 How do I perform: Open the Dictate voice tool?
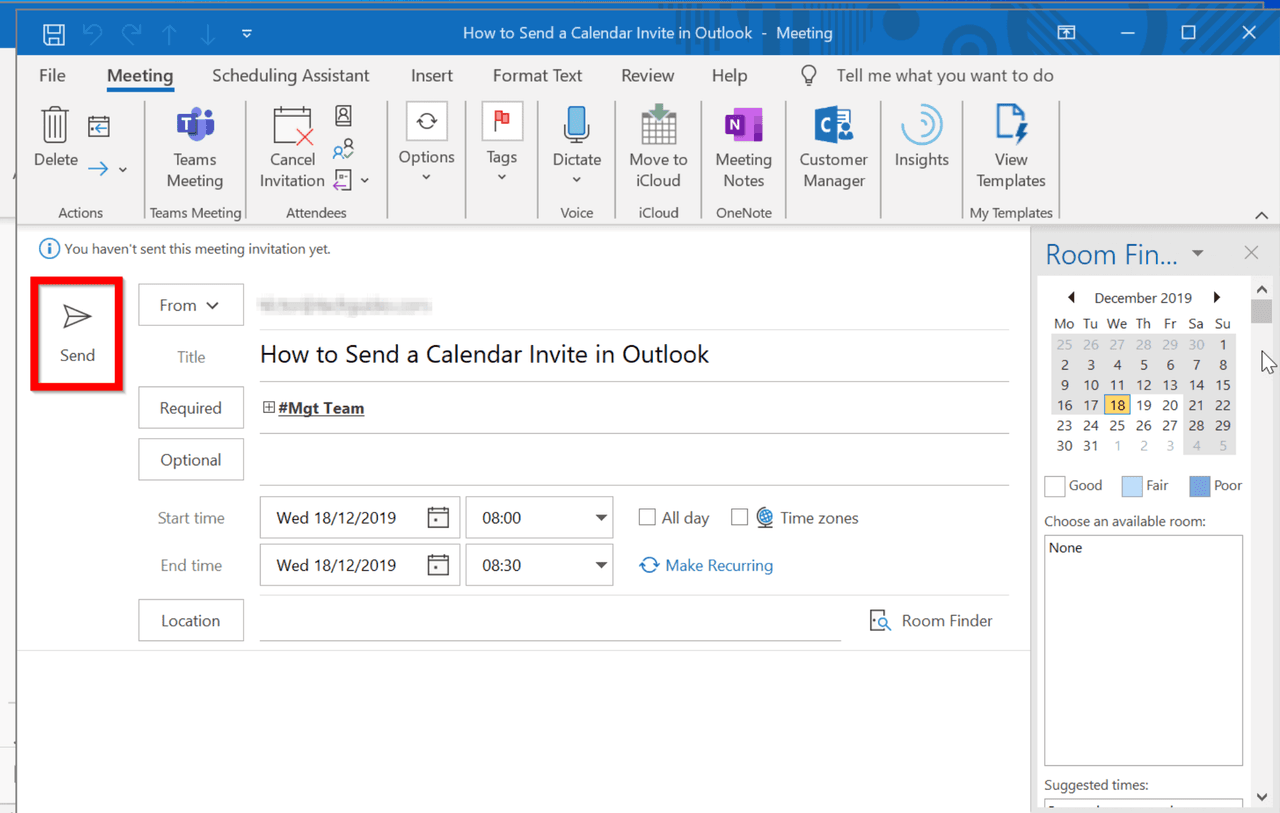576,148
